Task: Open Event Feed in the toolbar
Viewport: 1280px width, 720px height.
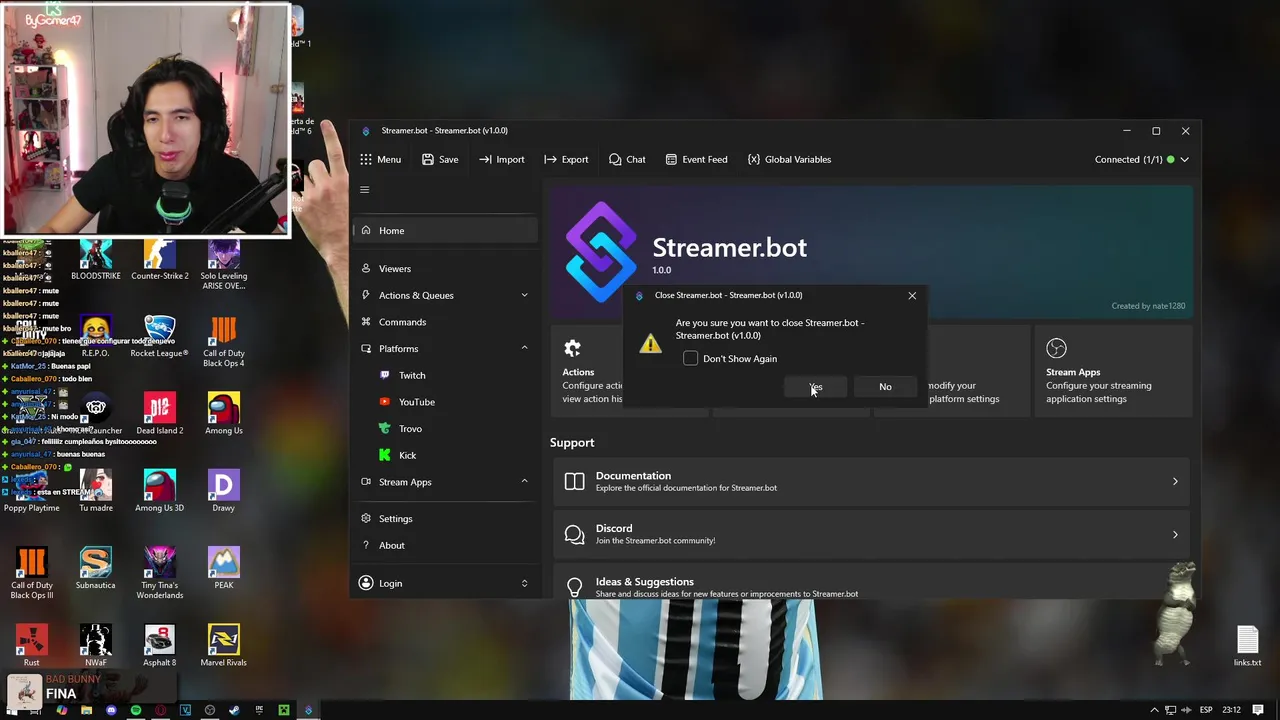Action: [696, 159]
